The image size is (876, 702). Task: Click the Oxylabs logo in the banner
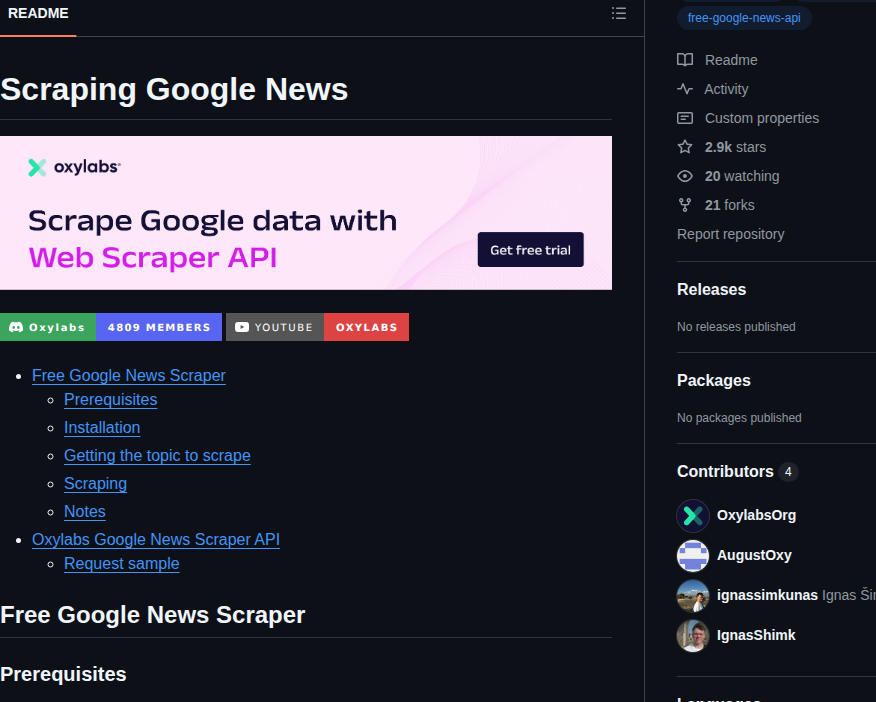tap(75, 167)
